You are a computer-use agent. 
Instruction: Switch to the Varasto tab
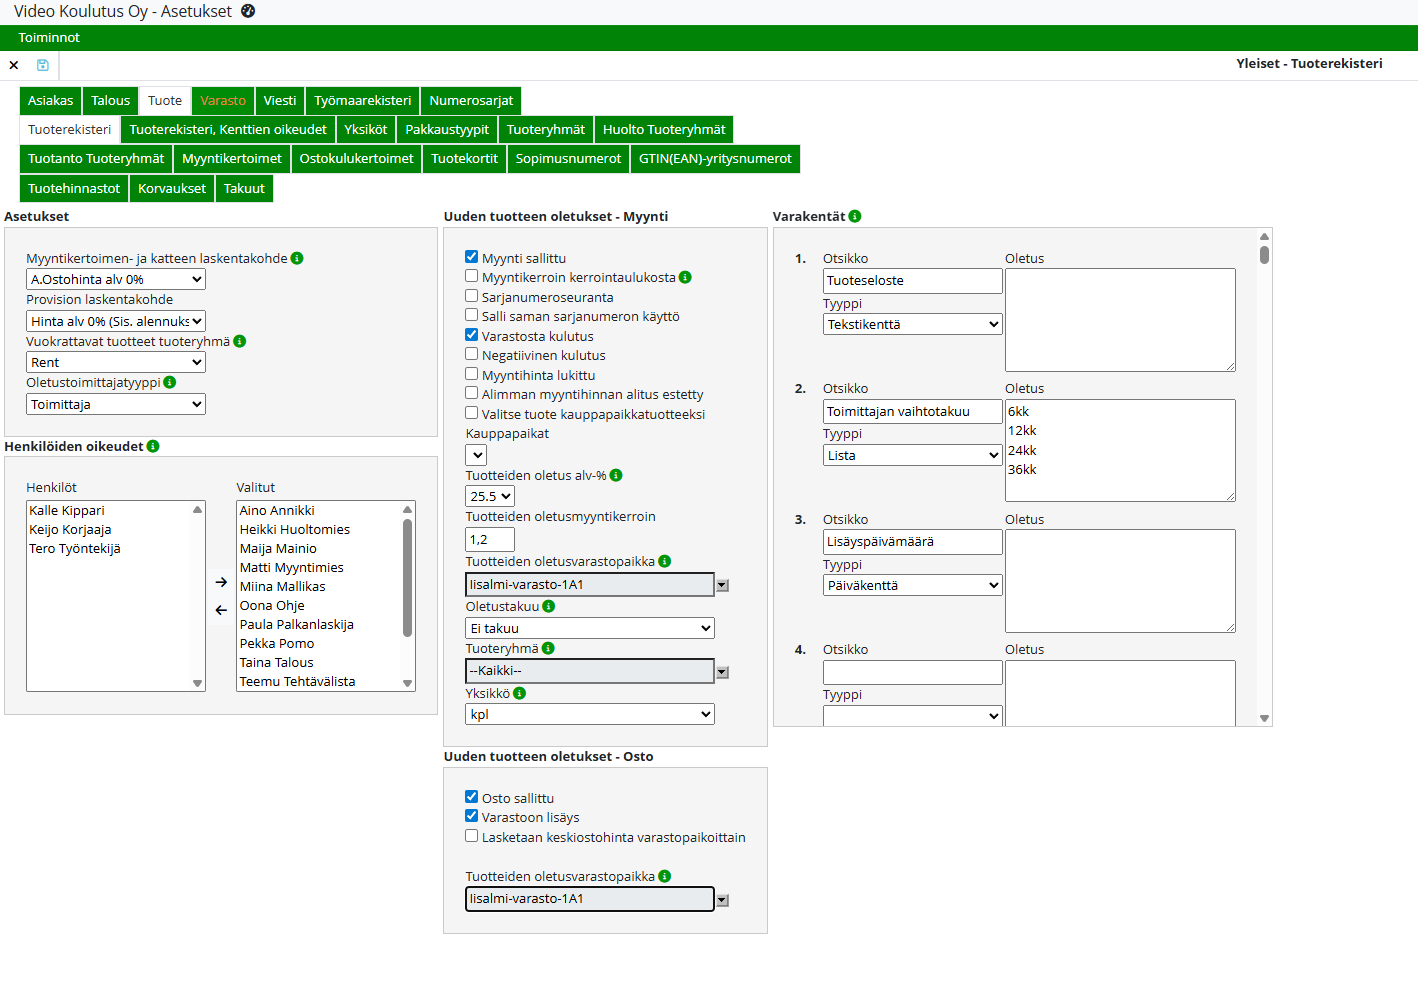coord(222,101)
